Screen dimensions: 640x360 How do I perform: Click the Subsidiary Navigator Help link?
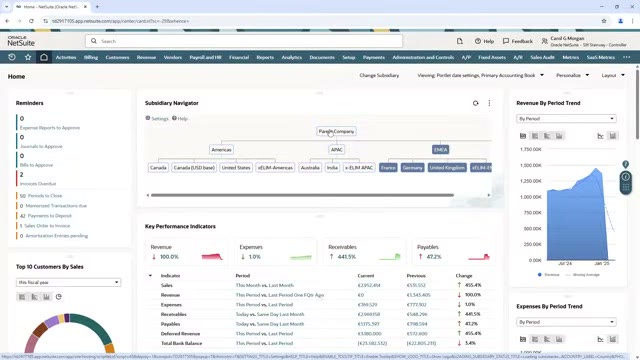(180, 118)
